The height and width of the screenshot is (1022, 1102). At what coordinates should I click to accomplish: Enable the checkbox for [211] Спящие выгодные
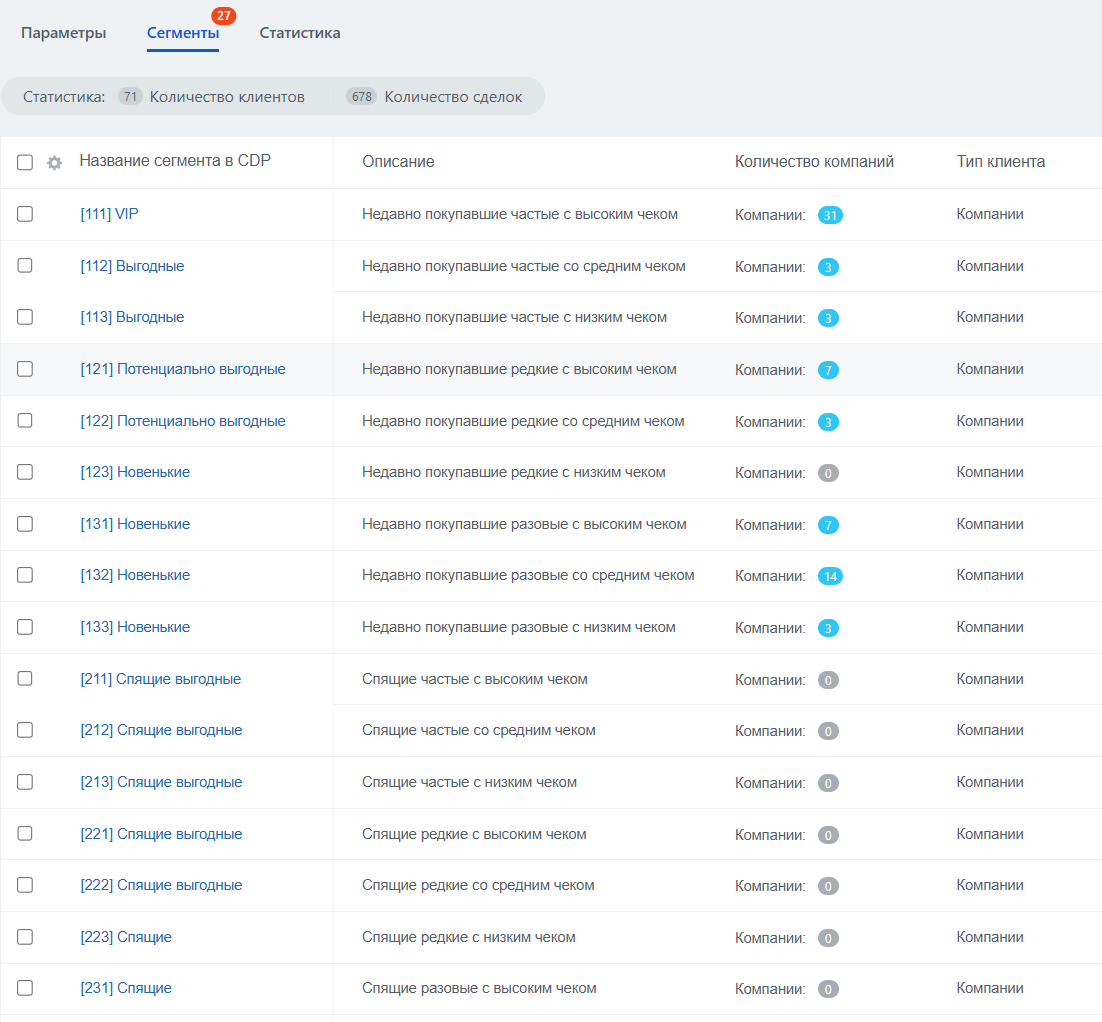25,678
